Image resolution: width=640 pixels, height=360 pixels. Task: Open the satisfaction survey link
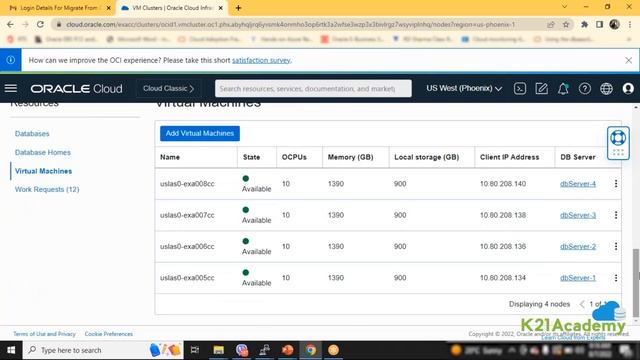[x=261, y=60]
